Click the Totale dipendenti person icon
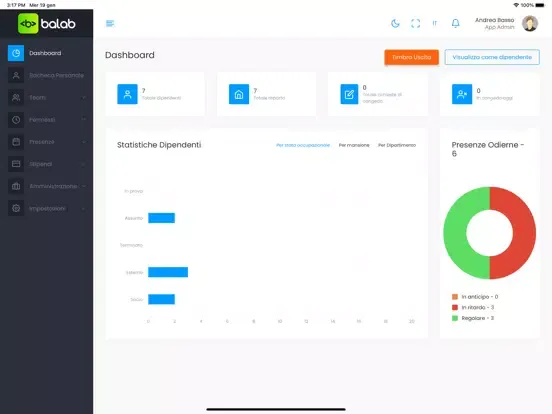Image resolution: width=552 pixels, height=414 pixels. (127, 94)
